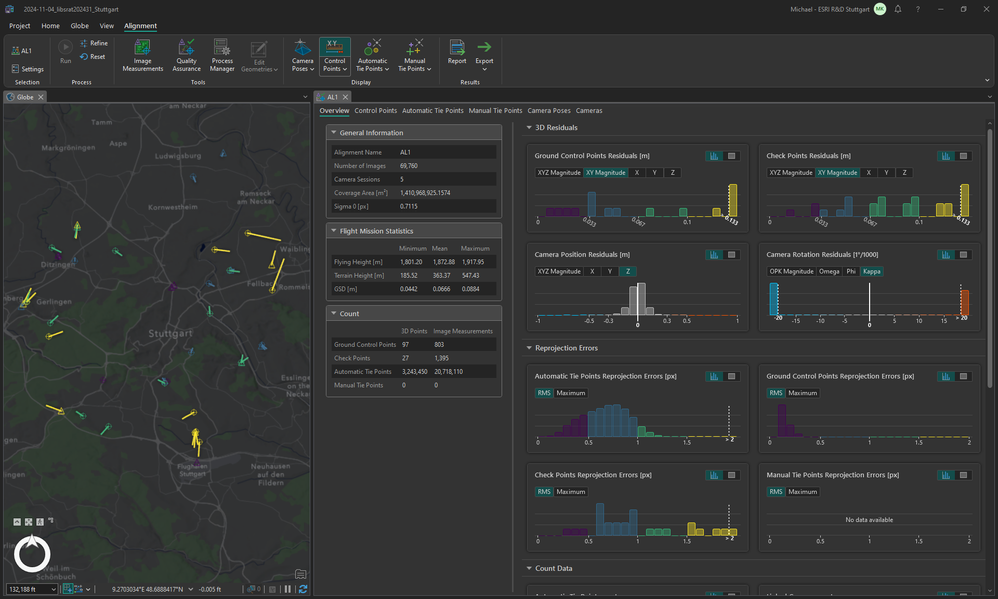The image size is (998, 599).
Task: Open the map scale dropdown
Action: tap(54, 589)
